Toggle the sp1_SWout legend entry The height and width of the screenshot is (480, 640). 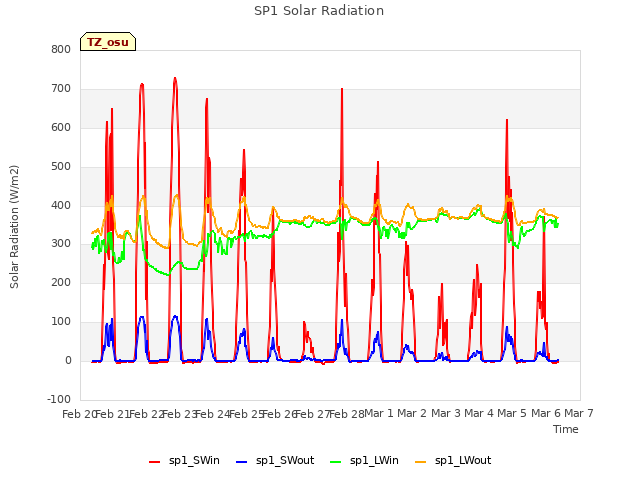[275, 461]
